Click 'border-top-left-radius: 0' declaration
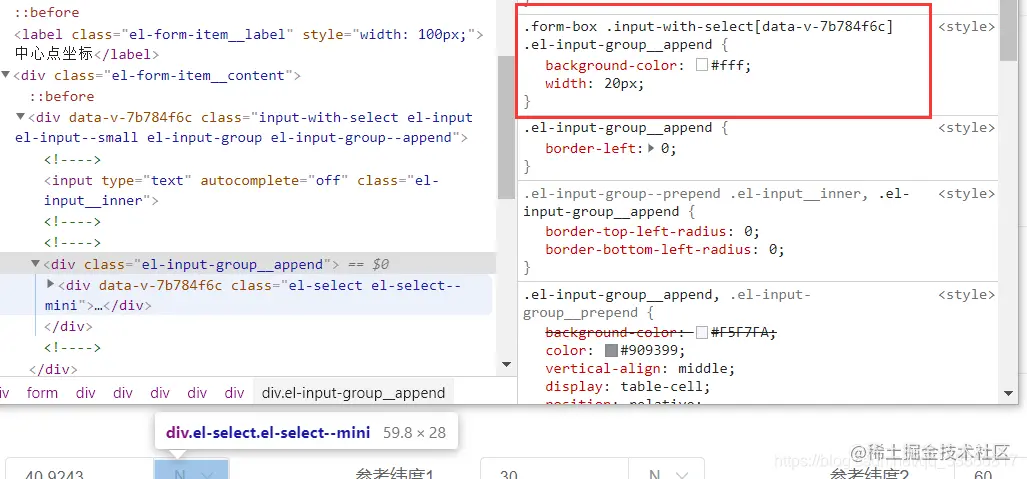The width and height of the screenshot is (1027, 479). [x=652, y=231]
